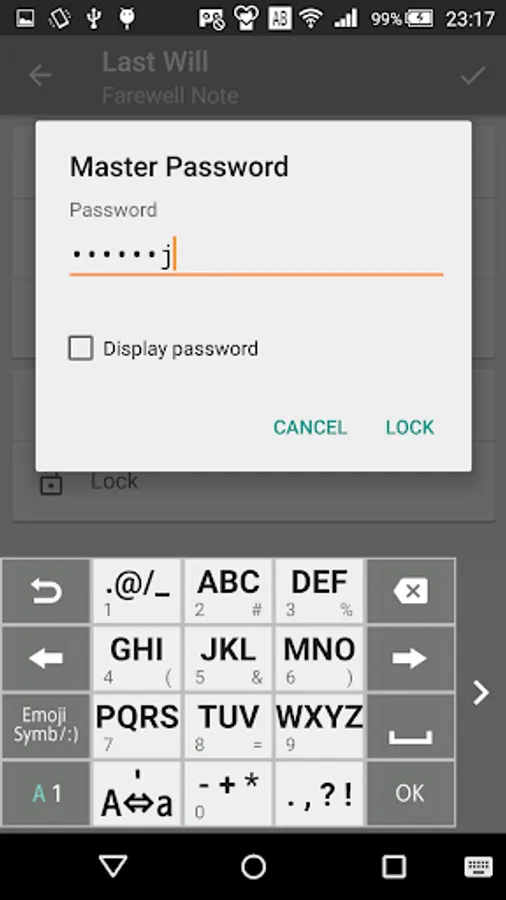Open keyboard switcher icon in navigation bar

coord(478,867)
